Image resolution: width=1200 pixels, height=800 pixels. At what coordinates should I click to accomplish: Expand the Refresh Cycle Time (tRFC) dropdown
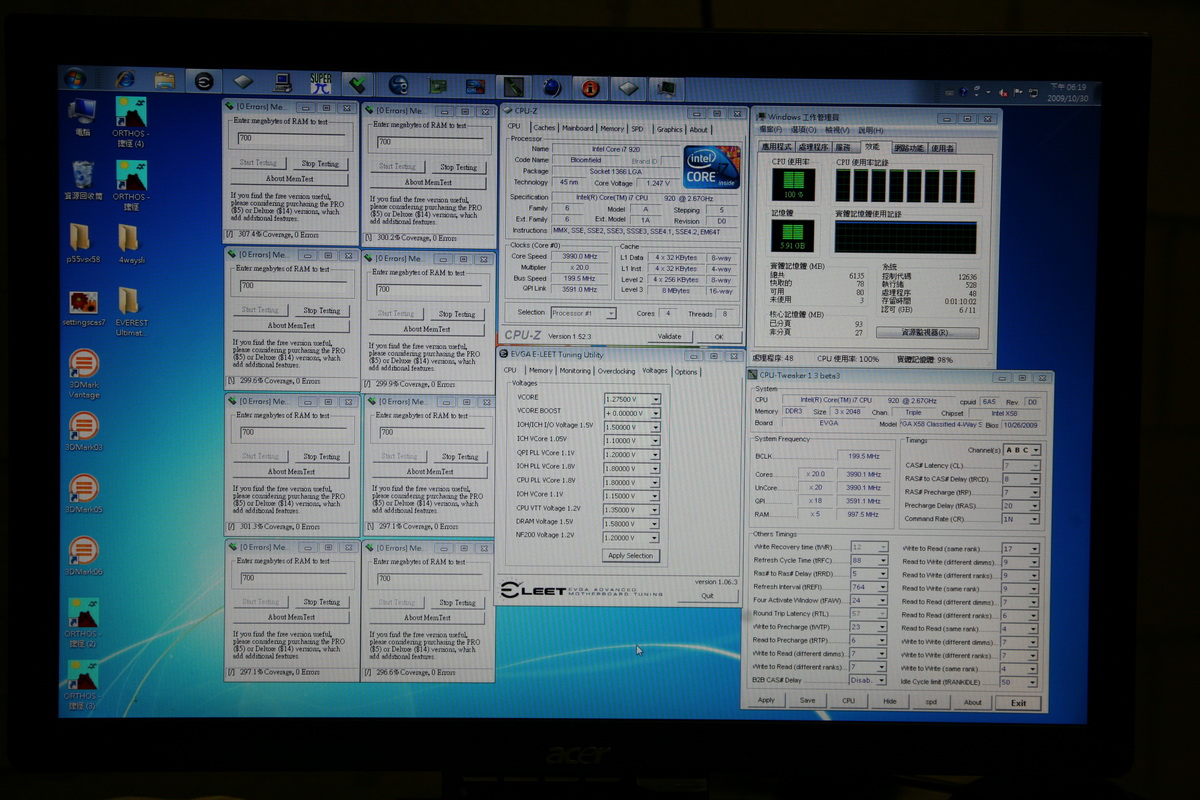coord(883,560)
